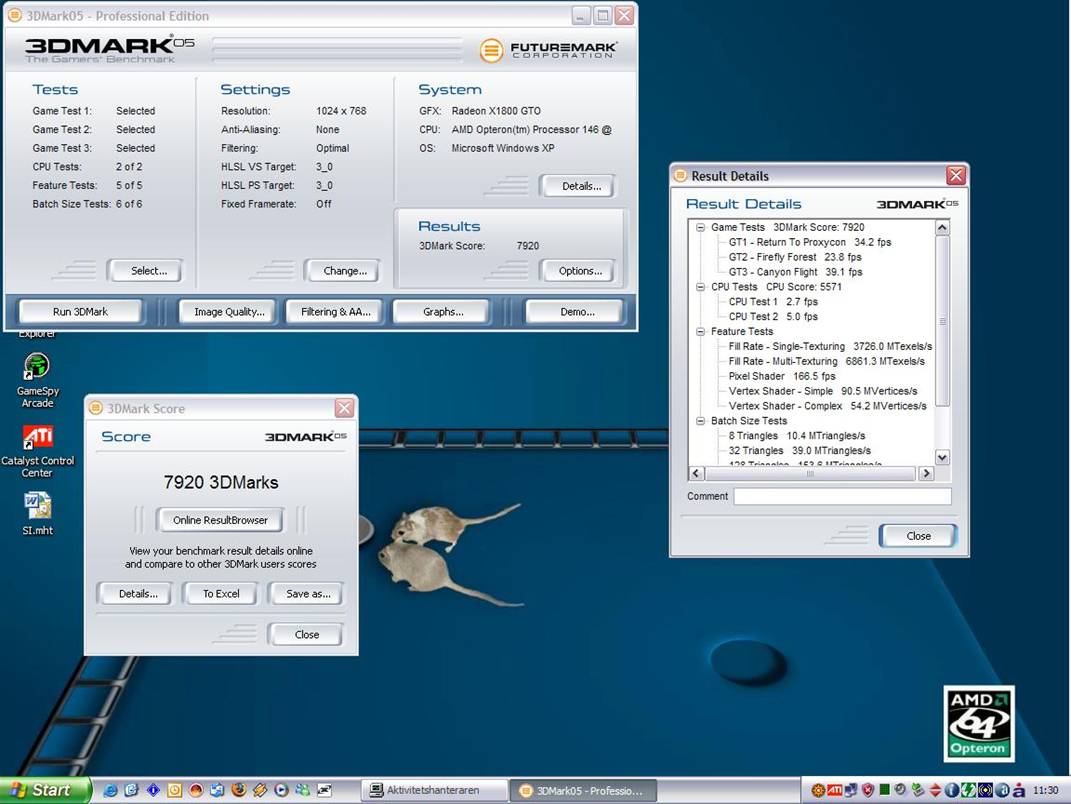Open the Start menu
This screenshot has height=804, width=1071.
tap(45, 790)
